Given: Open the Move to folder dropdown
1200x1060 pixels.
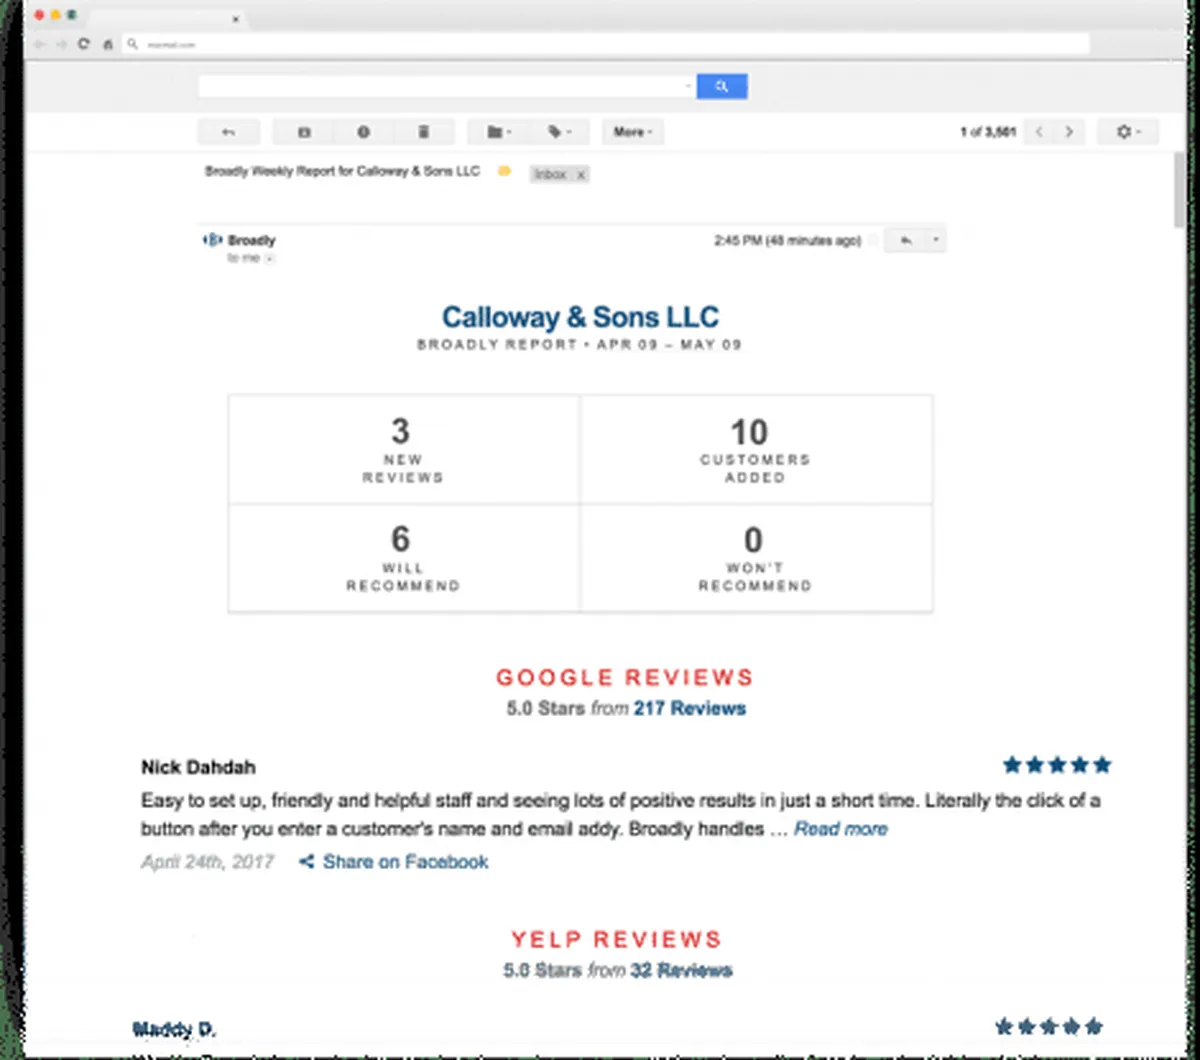Looking at the screenshot, I should [x=498, y=132].
